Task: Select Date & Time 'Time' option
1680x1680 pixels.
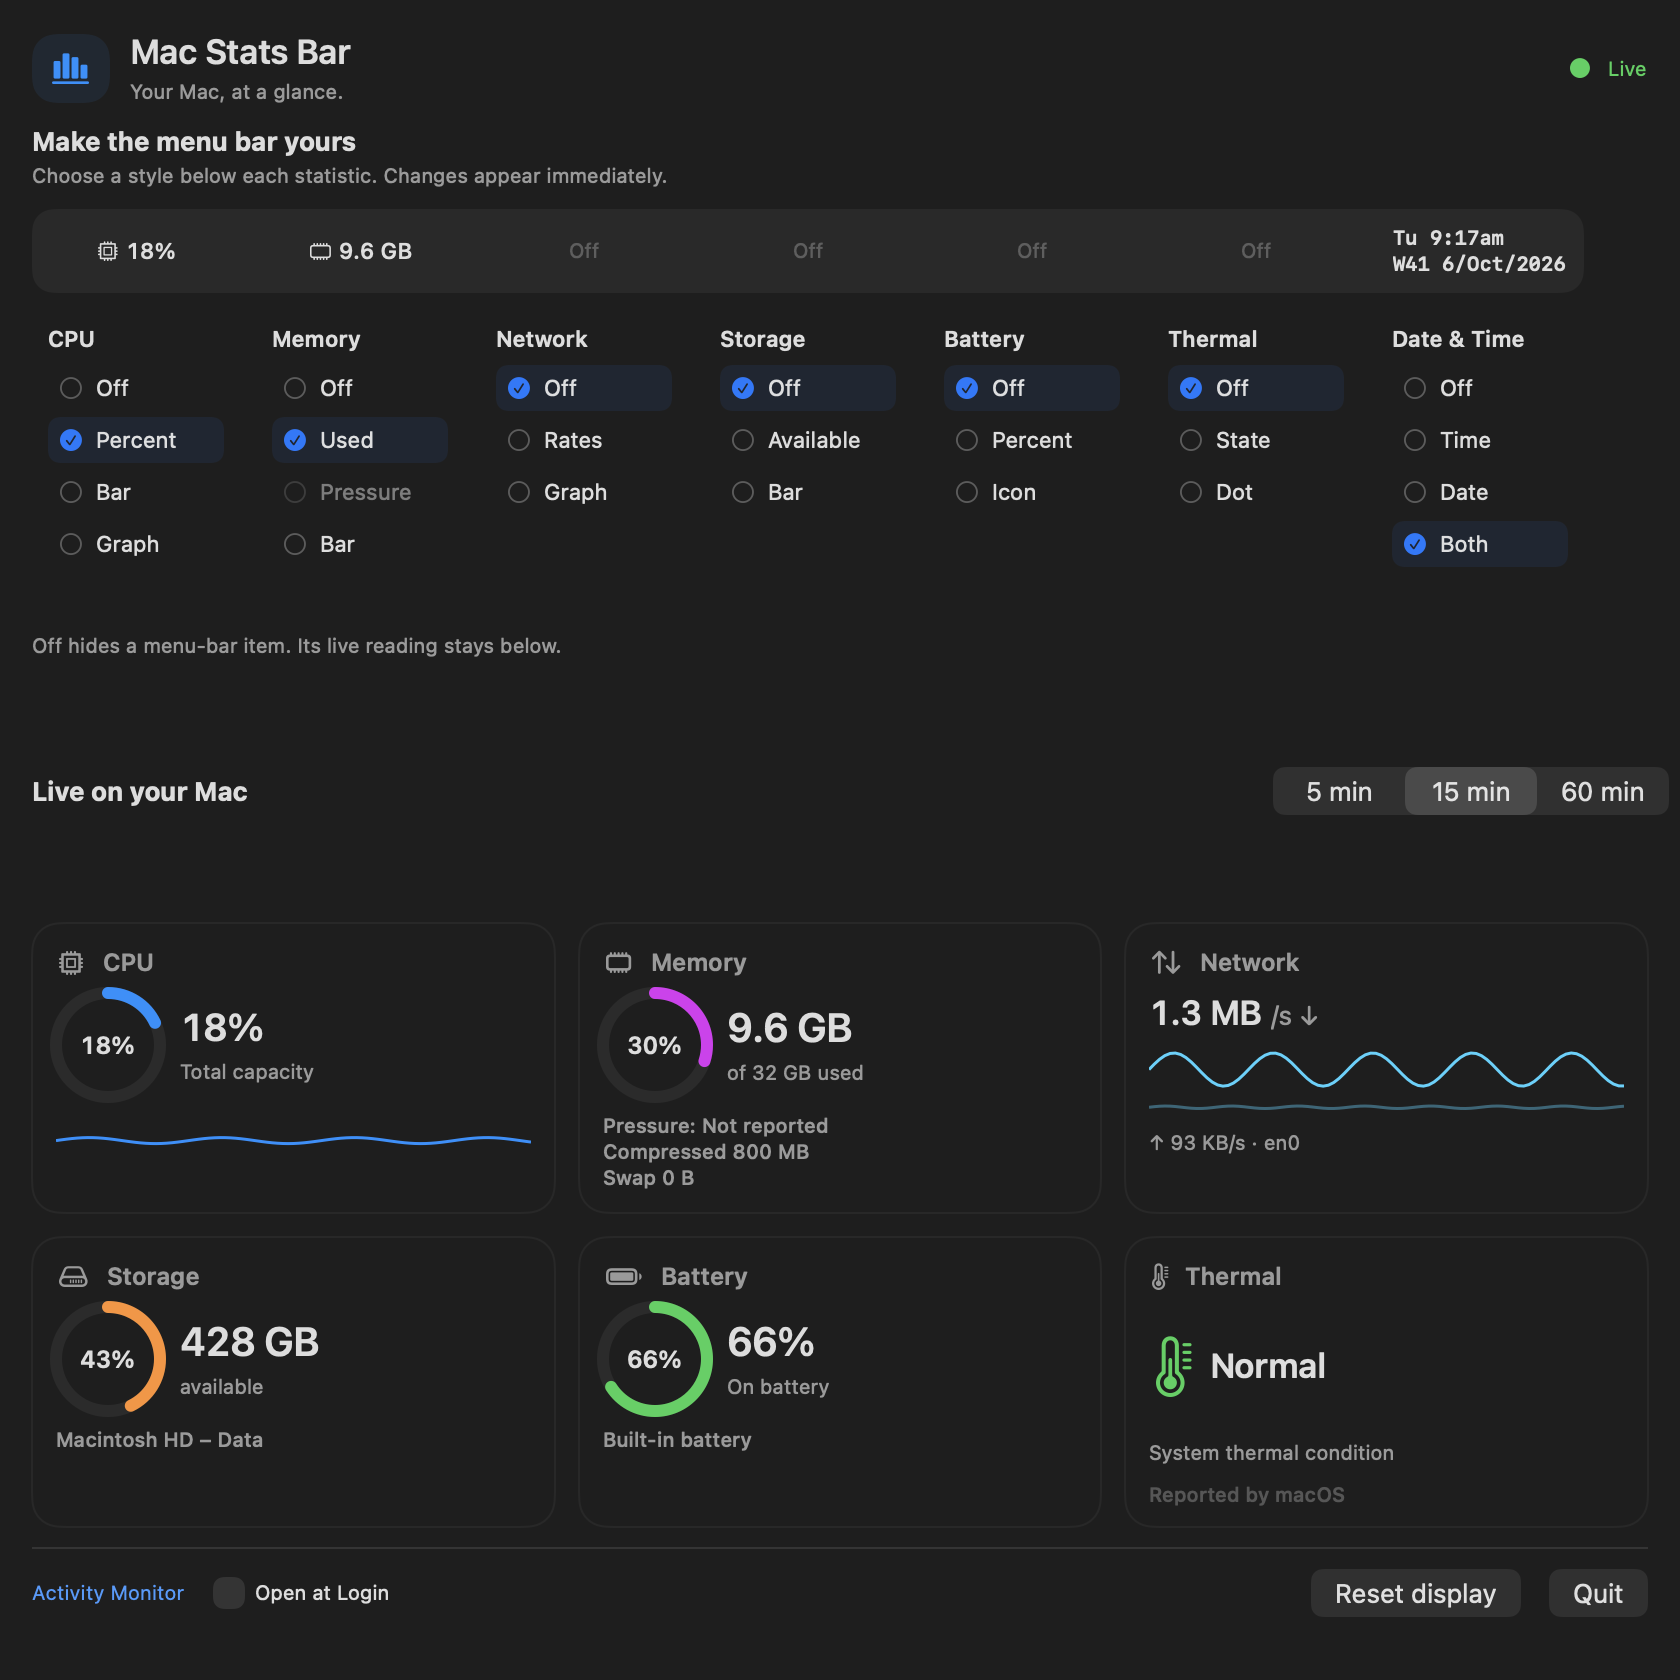Action: click(1480, 440)
